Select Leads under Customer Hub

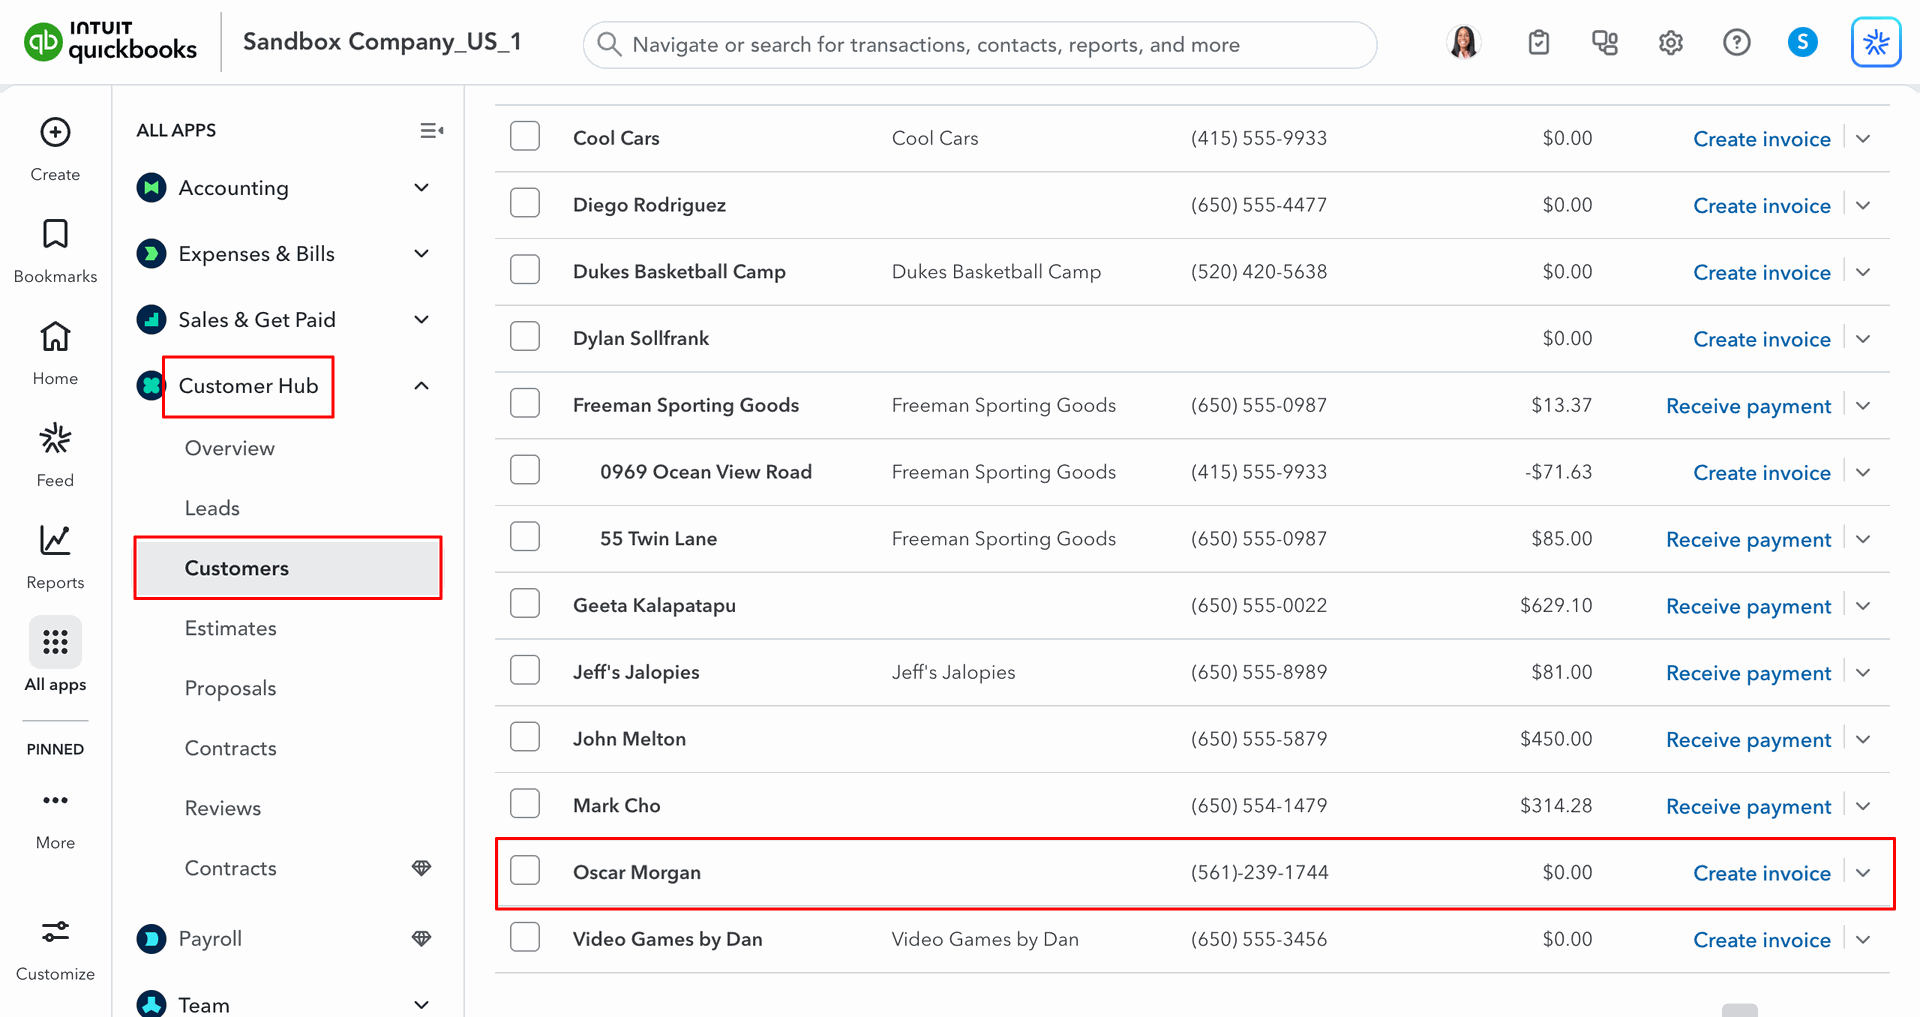(x=212, y=508)
